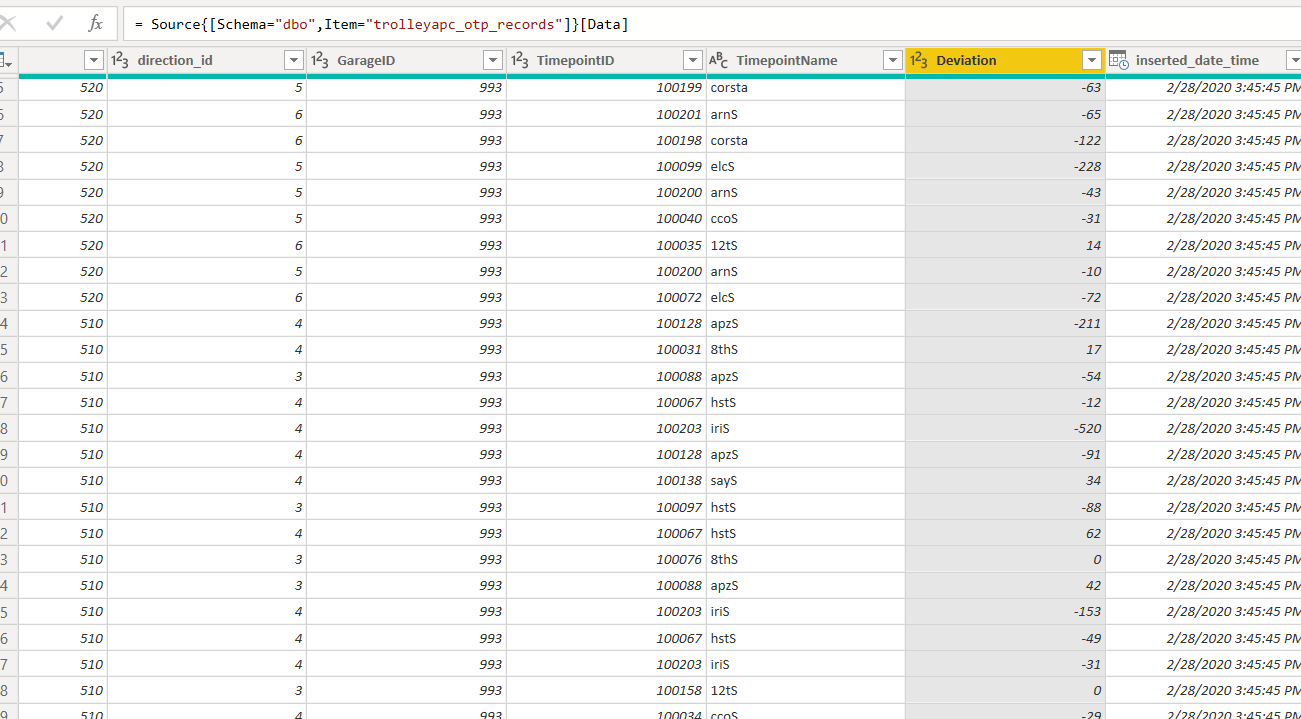This screenshot has height=719, width=1301.
Task: Change data type icon of TimepointID column
Action: click(520, 61)
